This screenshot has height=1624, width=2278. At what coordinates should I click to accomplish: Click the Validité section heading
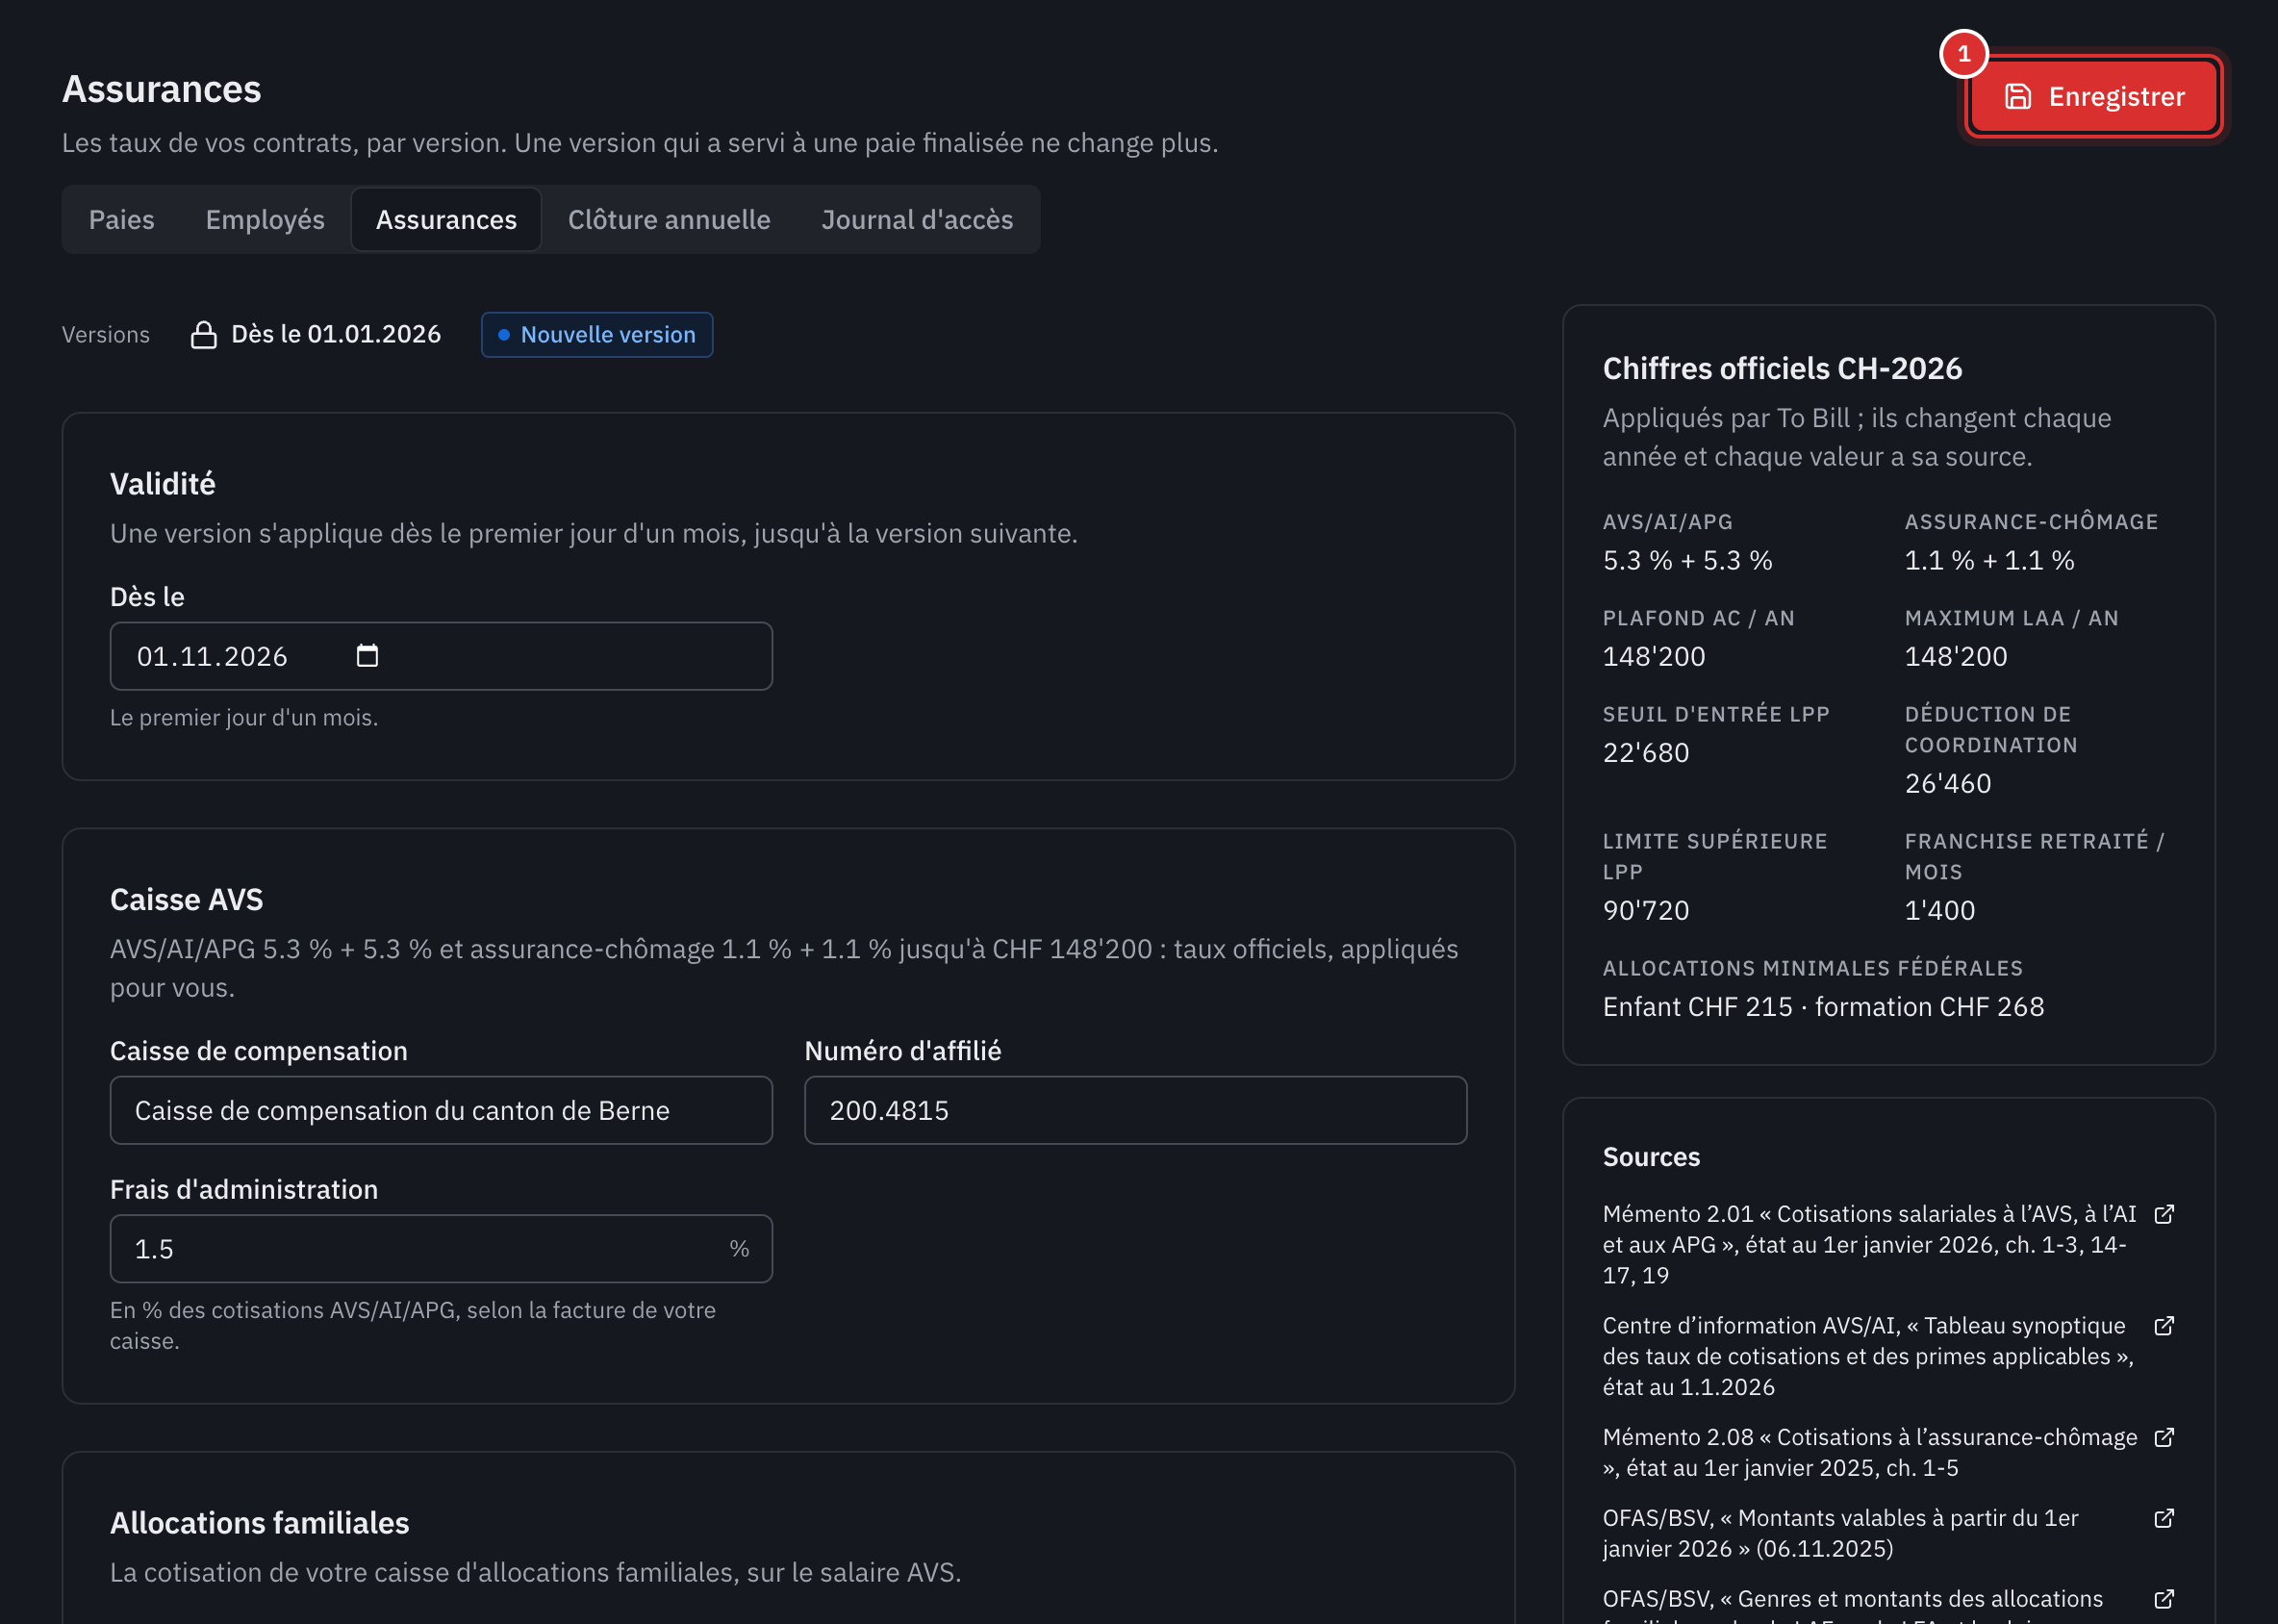[163, 484]
